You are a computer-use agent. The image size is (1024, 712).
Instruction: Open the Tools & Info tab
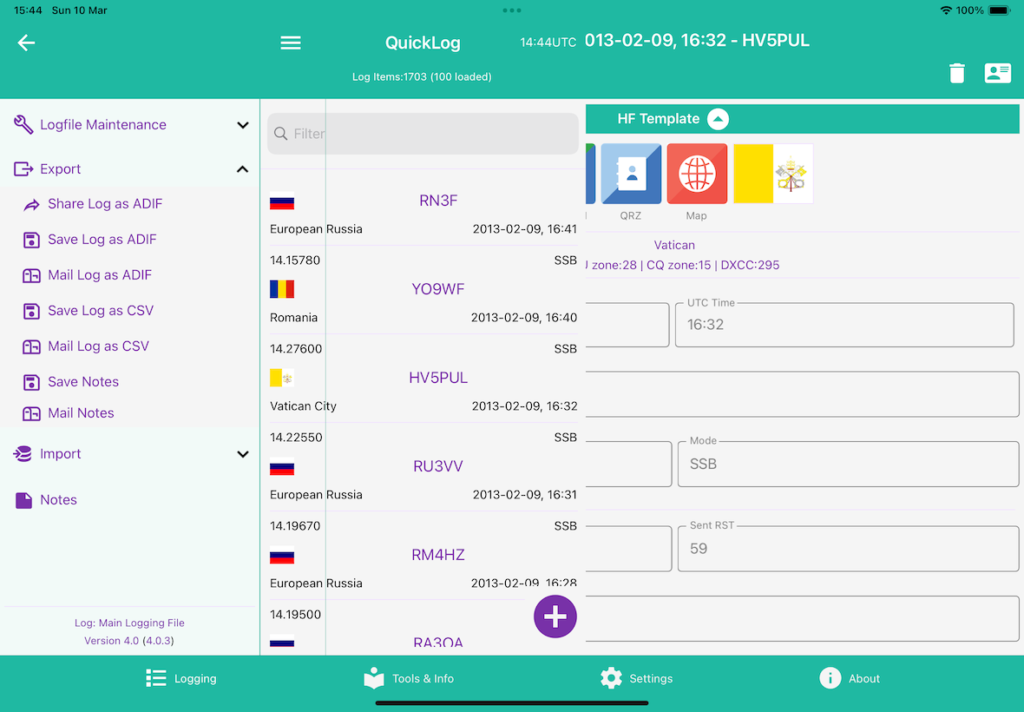tap(409, 679)
